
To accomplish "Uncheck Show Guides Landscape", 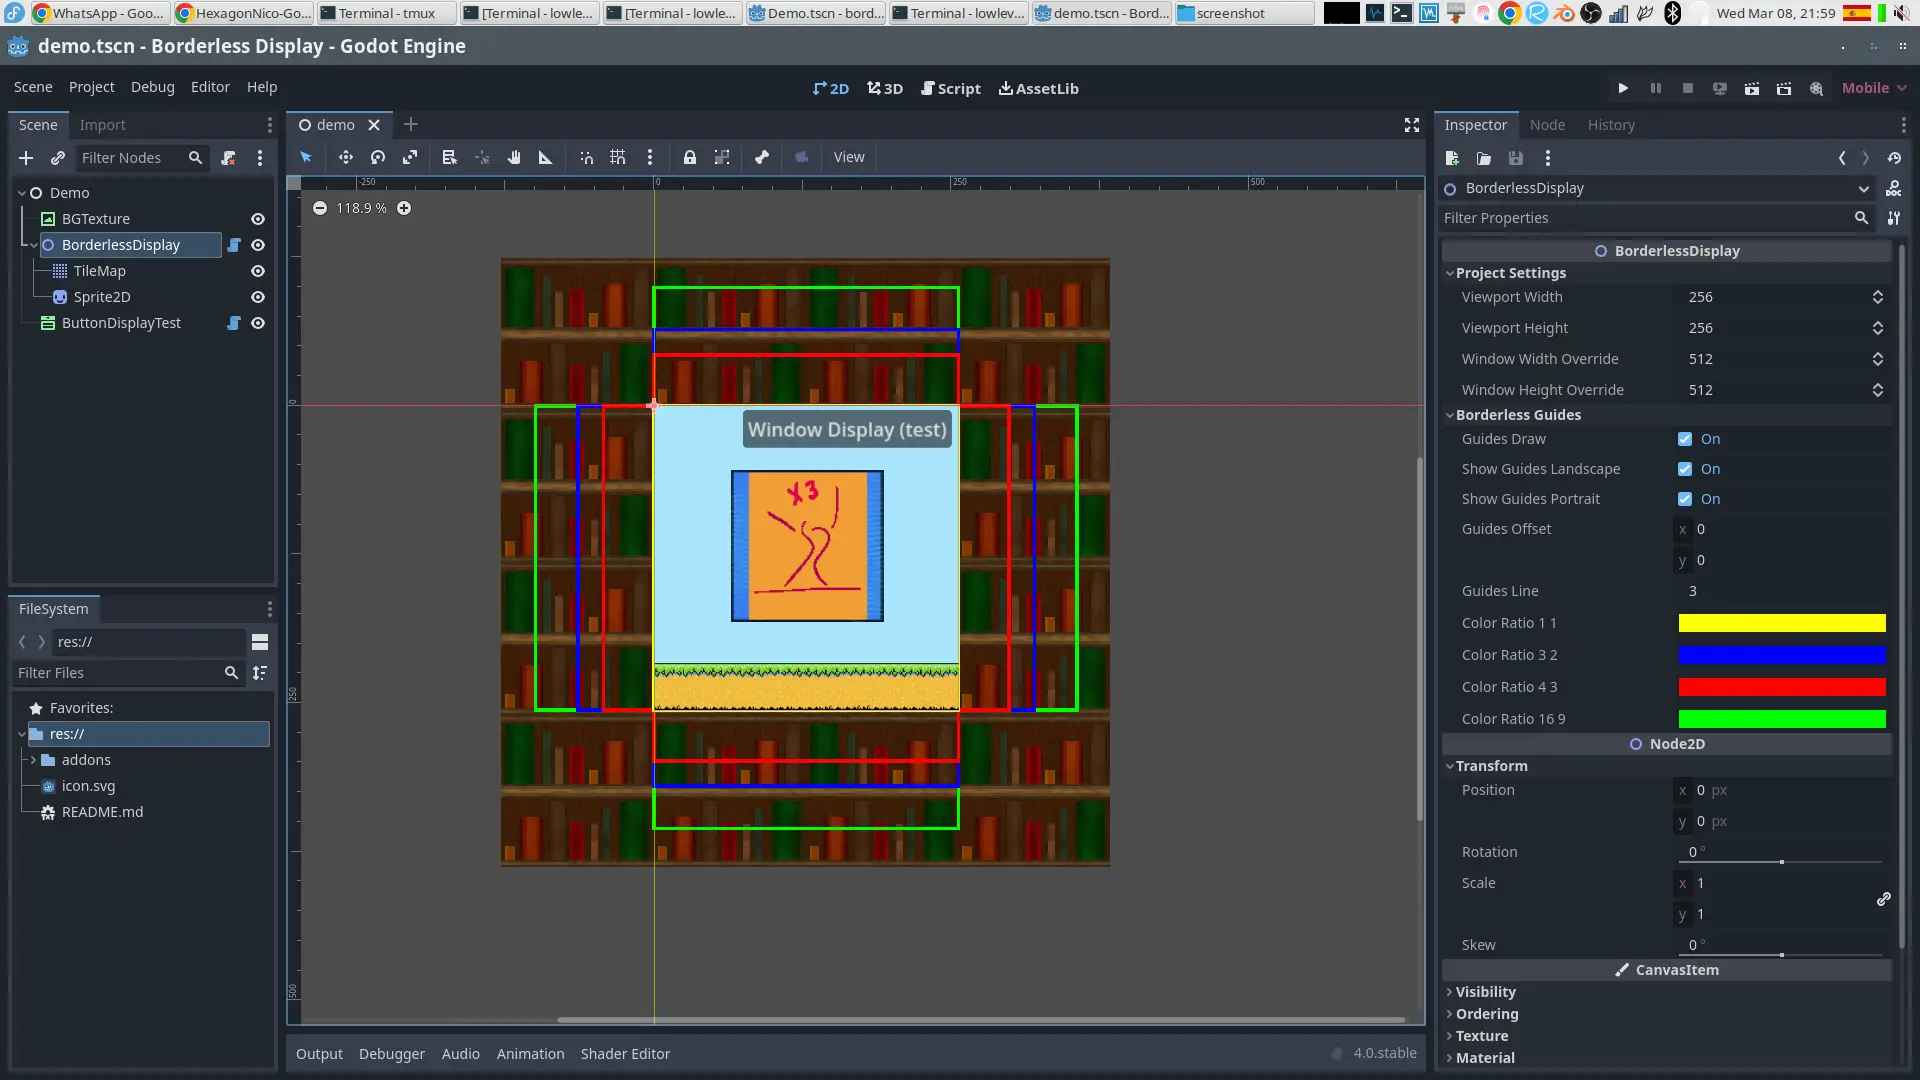I will (1685, 469).
